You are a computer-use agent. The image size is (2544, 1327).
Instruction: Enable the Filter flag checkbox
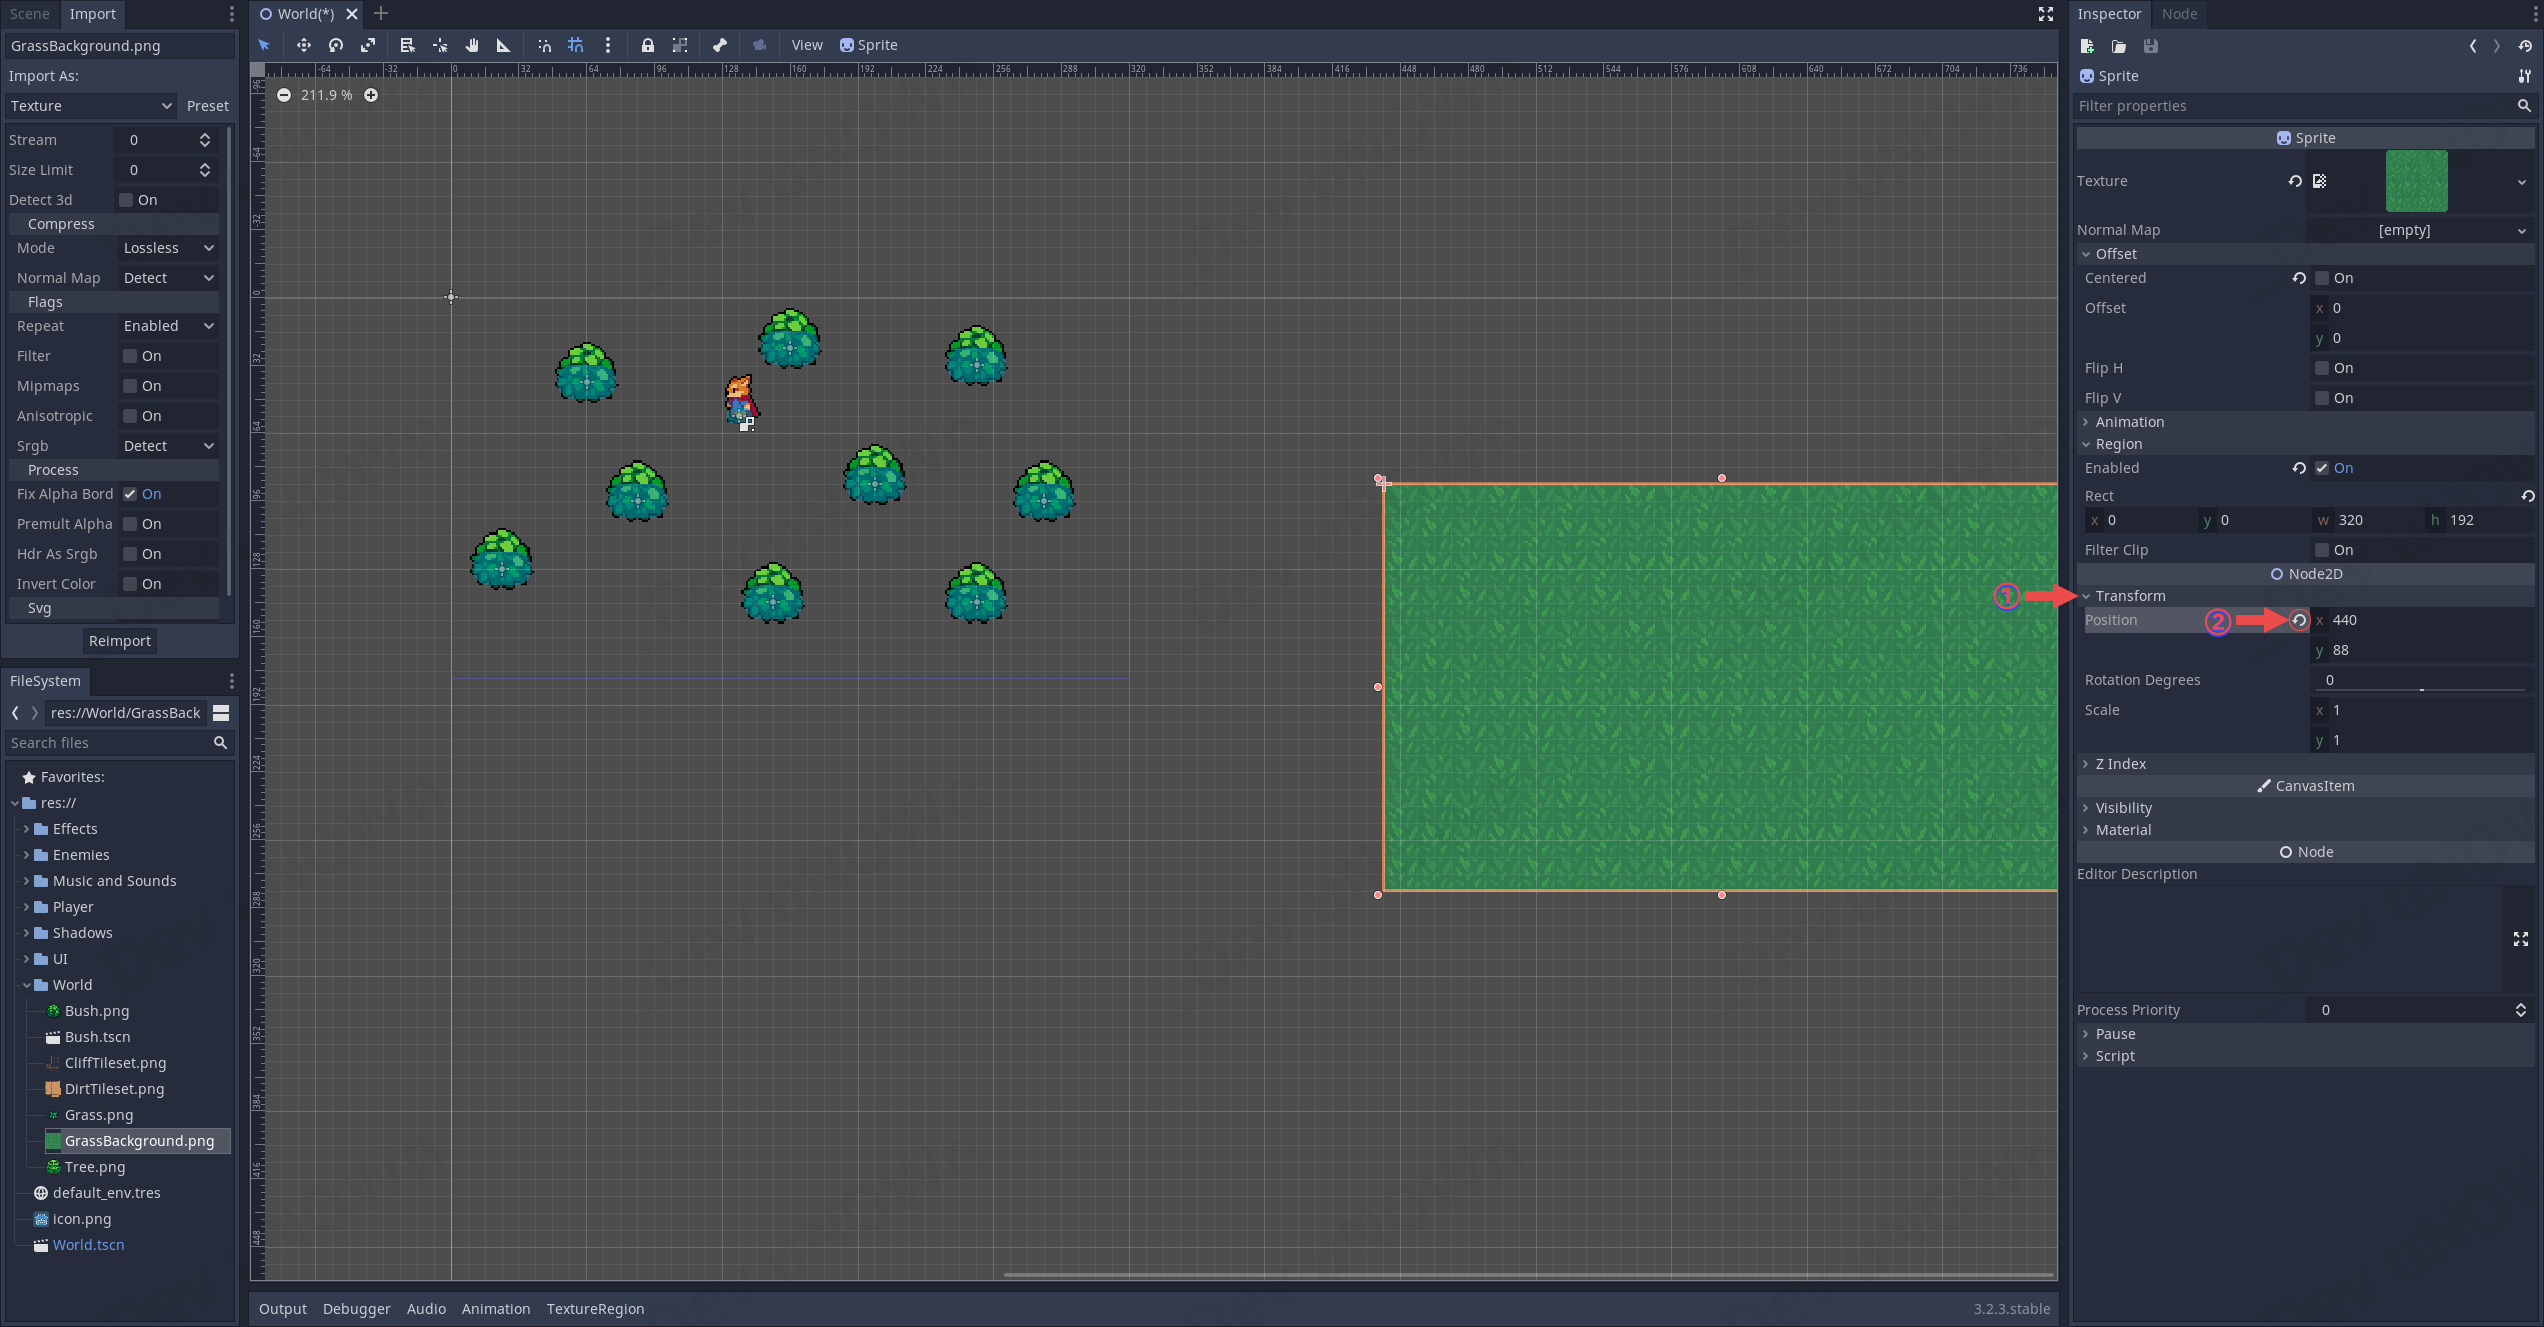pyautogui.click(x=130, y=356)
